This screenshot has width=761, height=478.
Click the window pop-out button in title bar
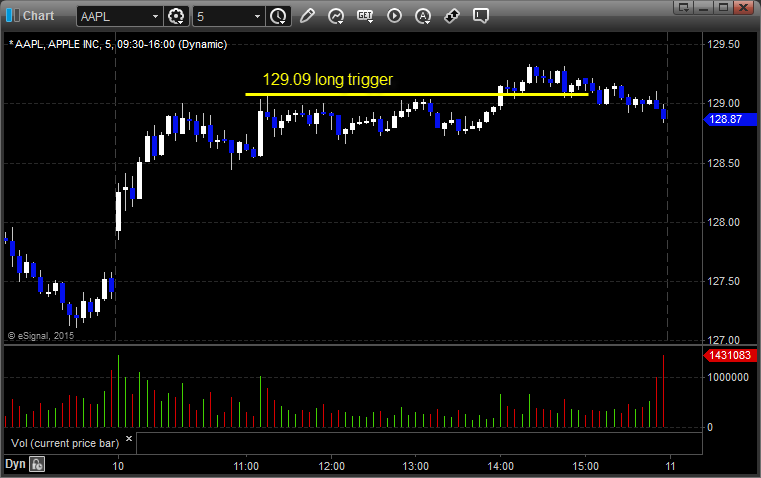(683, 7)
